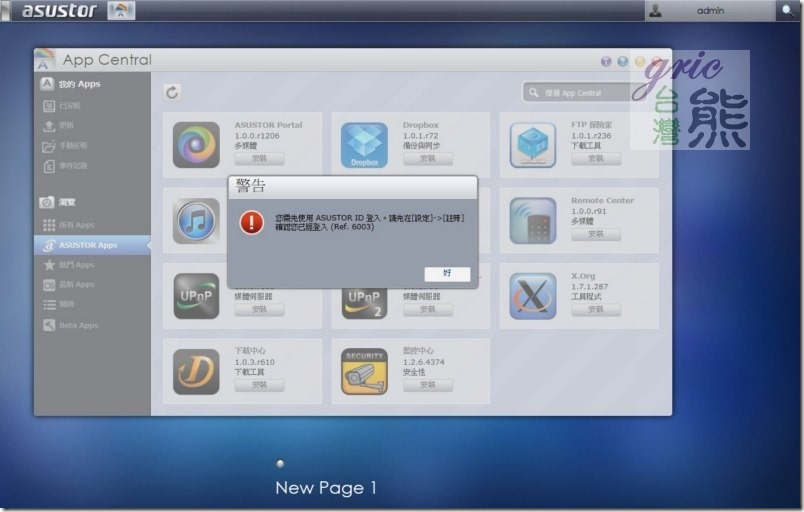Install X.Org with its 安裝 button
Viewport: 804px width, 512px height.
coord(596,309)
